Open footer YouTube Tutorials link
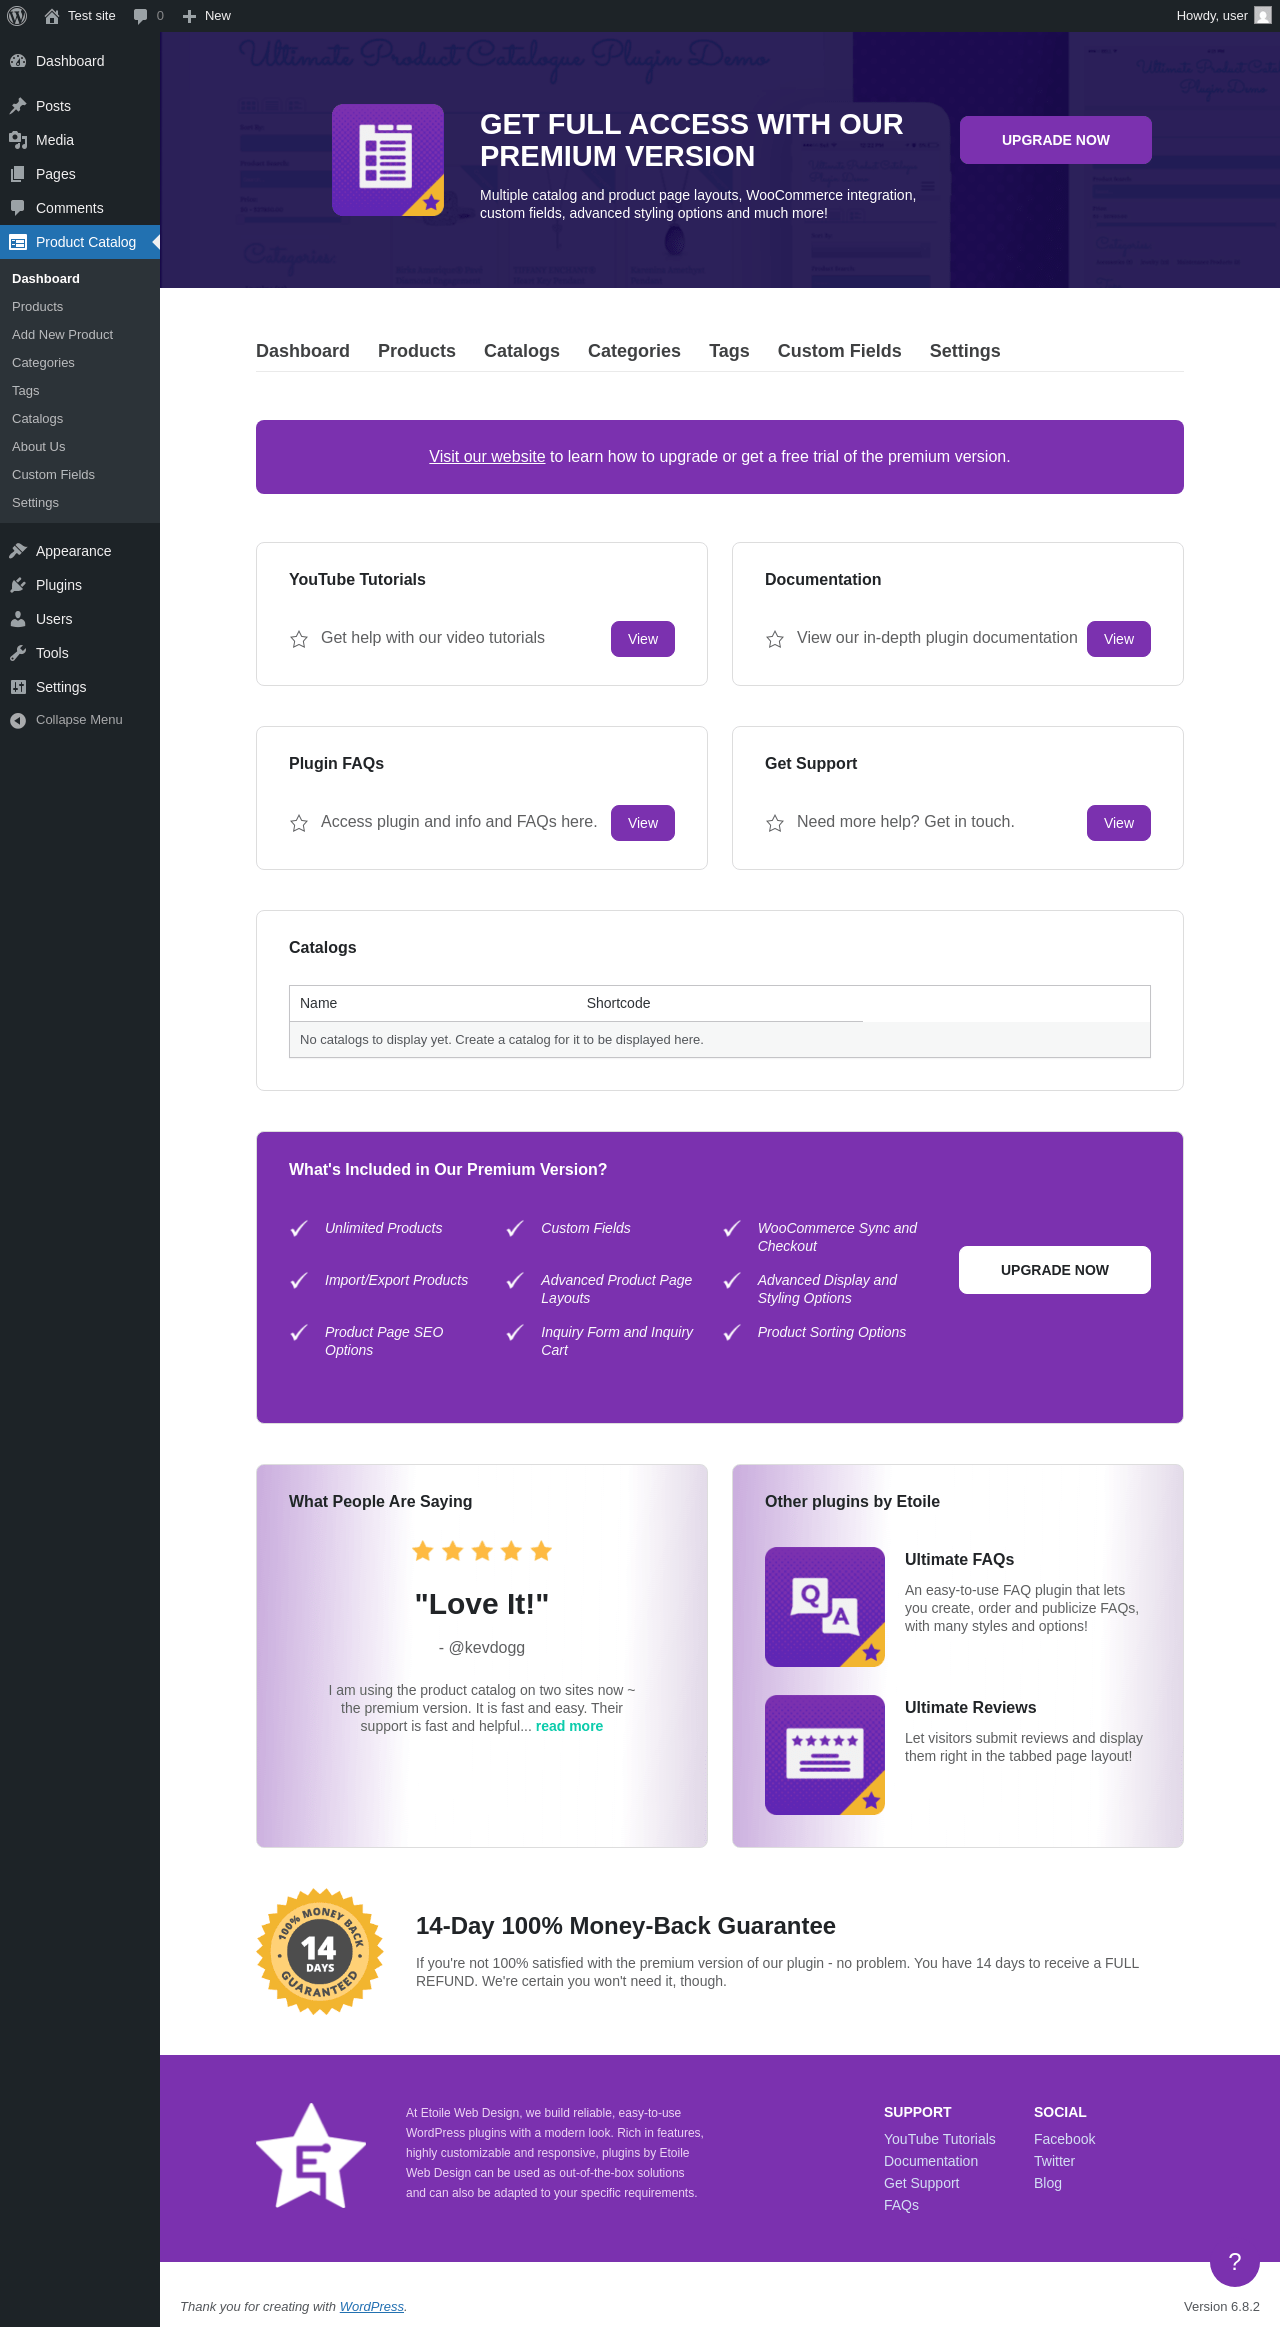The width and height of the screenshot is (1280, 2327). coord(940,2139)
